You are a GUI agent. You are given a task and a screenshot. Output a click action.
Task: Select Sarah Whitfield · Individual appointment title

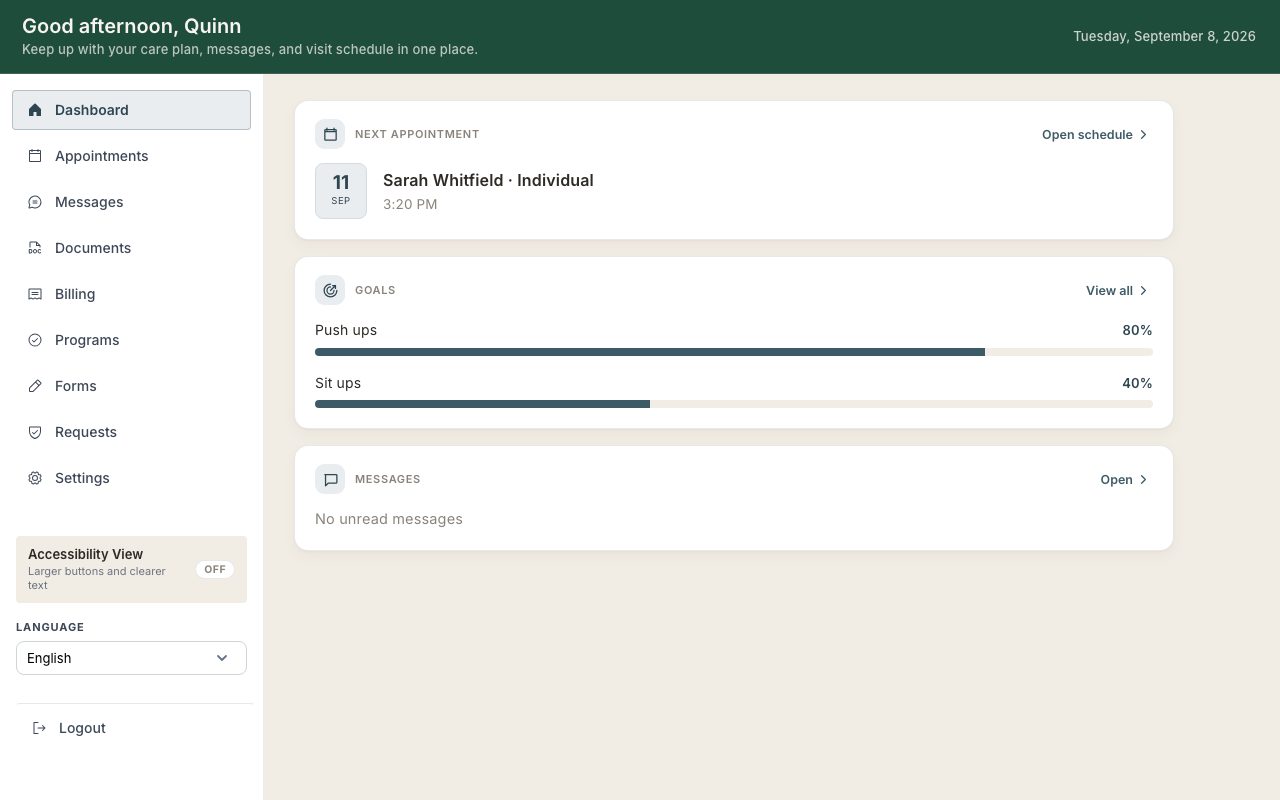pos(488,180)
